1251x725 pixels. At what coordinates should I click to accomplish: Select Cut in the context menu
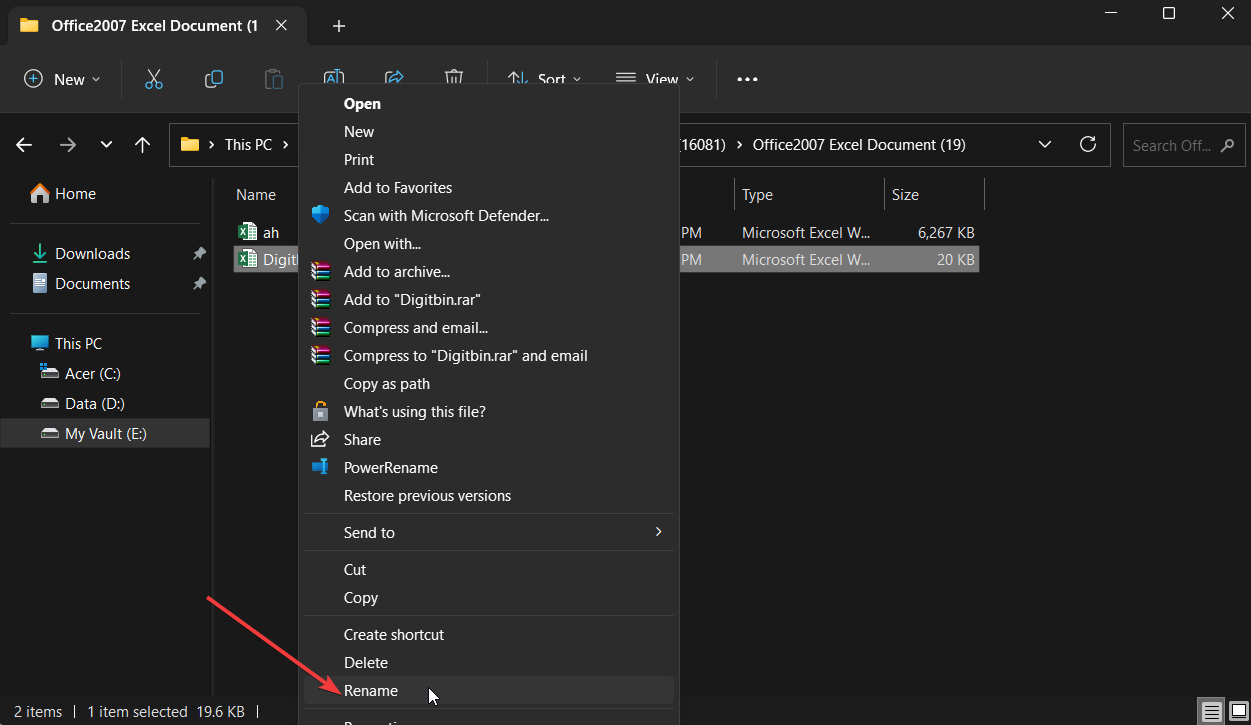(x=489, y=569)
